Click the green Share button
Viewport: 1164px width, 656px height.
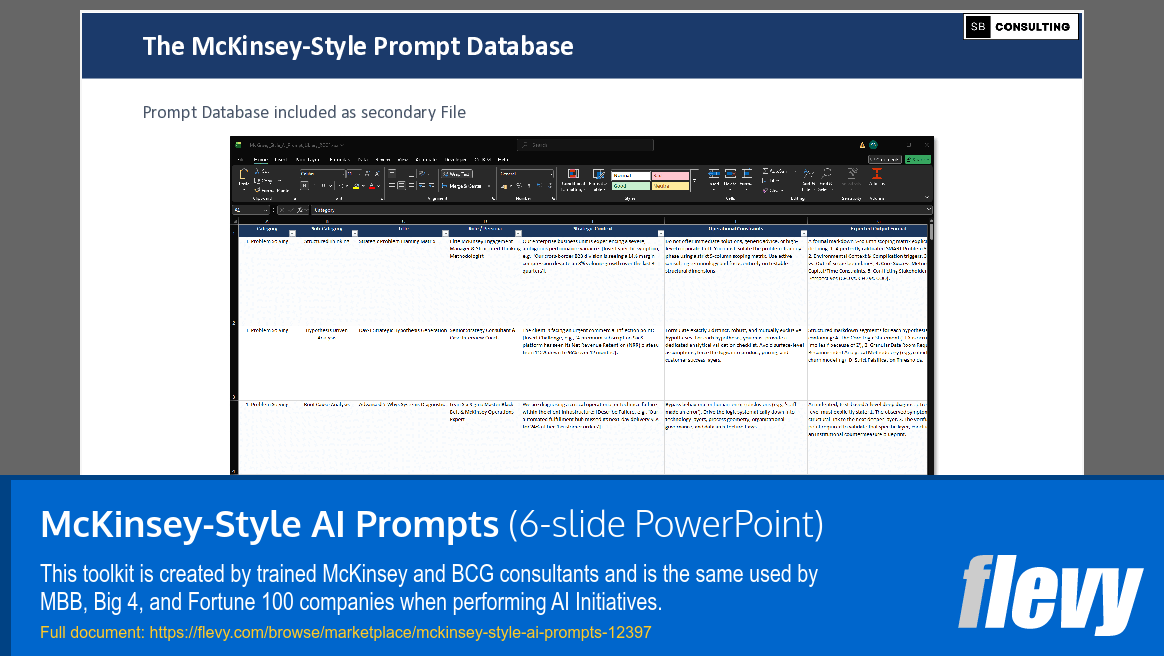[x=918, y=160]
